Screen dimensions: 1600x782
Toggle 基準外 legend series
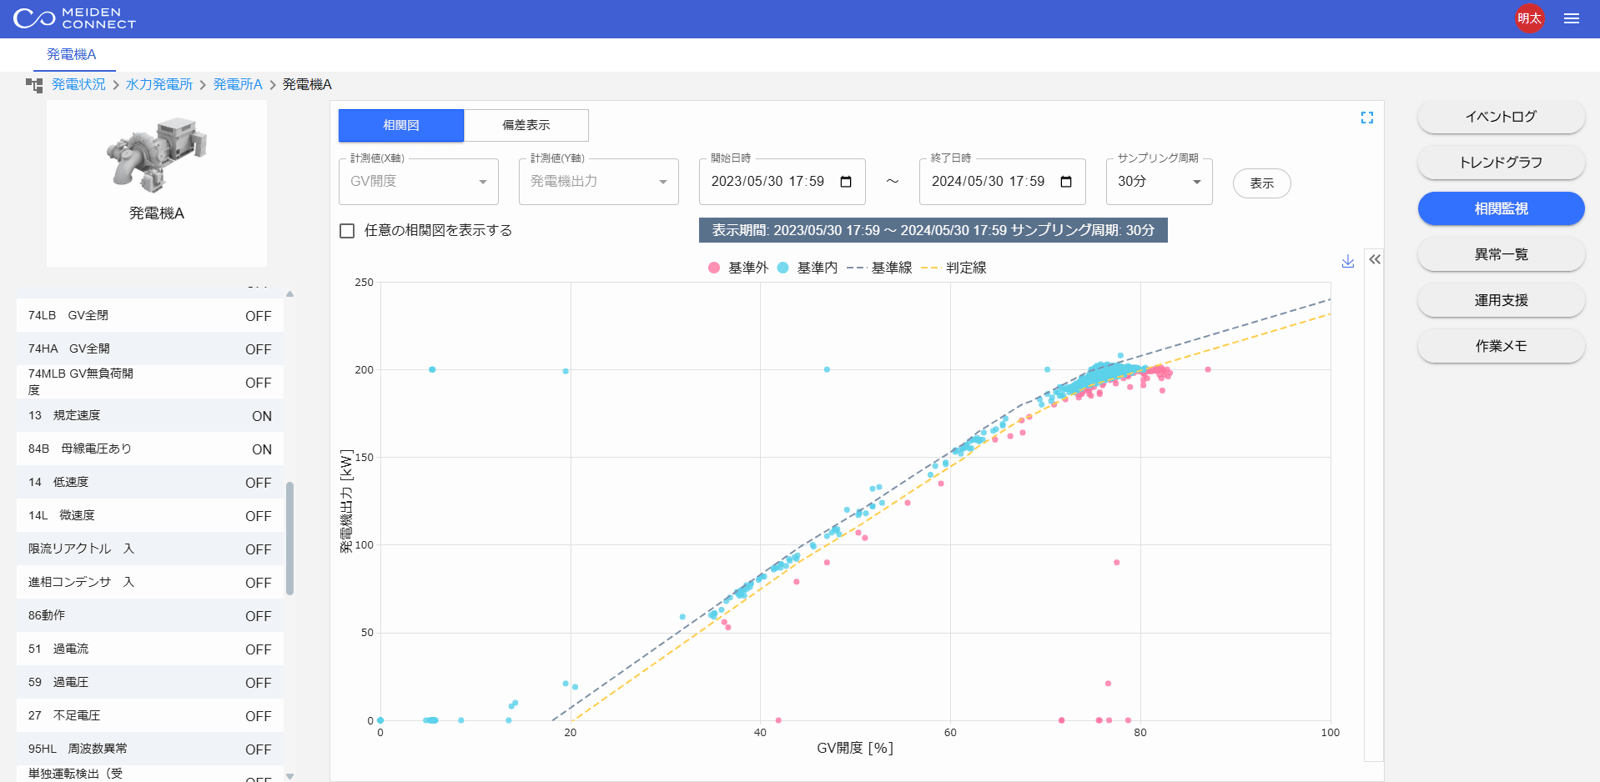tap(738, 268)
